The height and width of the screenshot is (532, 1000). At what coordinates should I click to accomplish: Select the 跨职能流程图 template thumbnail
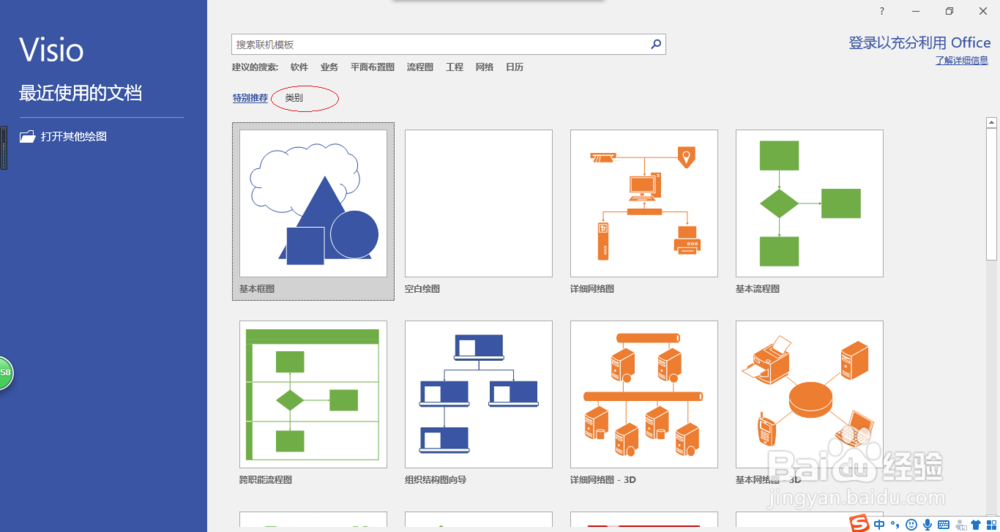click(x=313, y=394)
